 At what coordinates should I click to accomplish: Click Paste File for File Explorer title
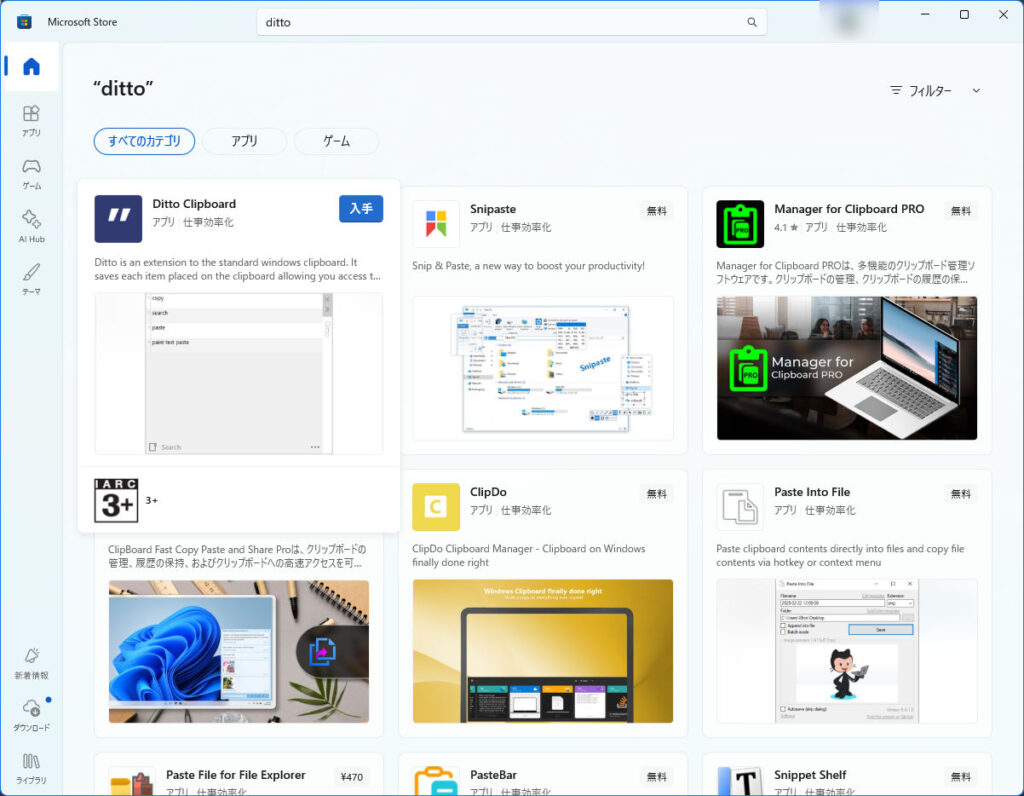tap(236, 774)
